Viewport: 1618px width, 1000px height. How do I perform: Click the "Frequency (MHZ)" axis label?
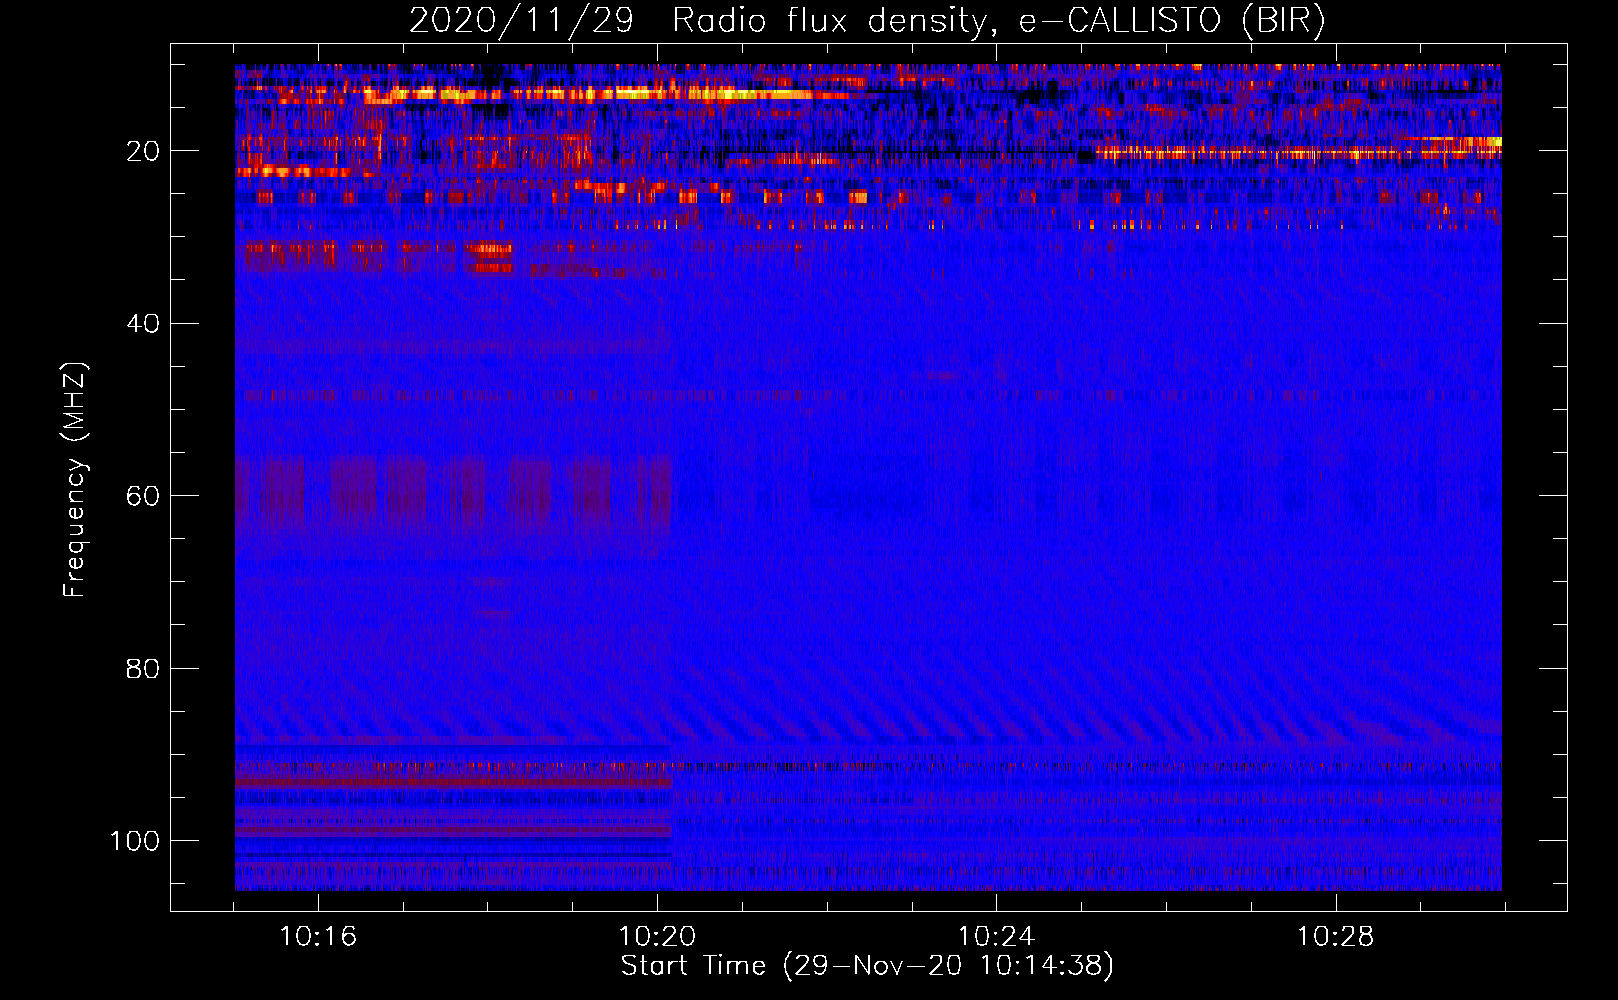coord(75,480)
